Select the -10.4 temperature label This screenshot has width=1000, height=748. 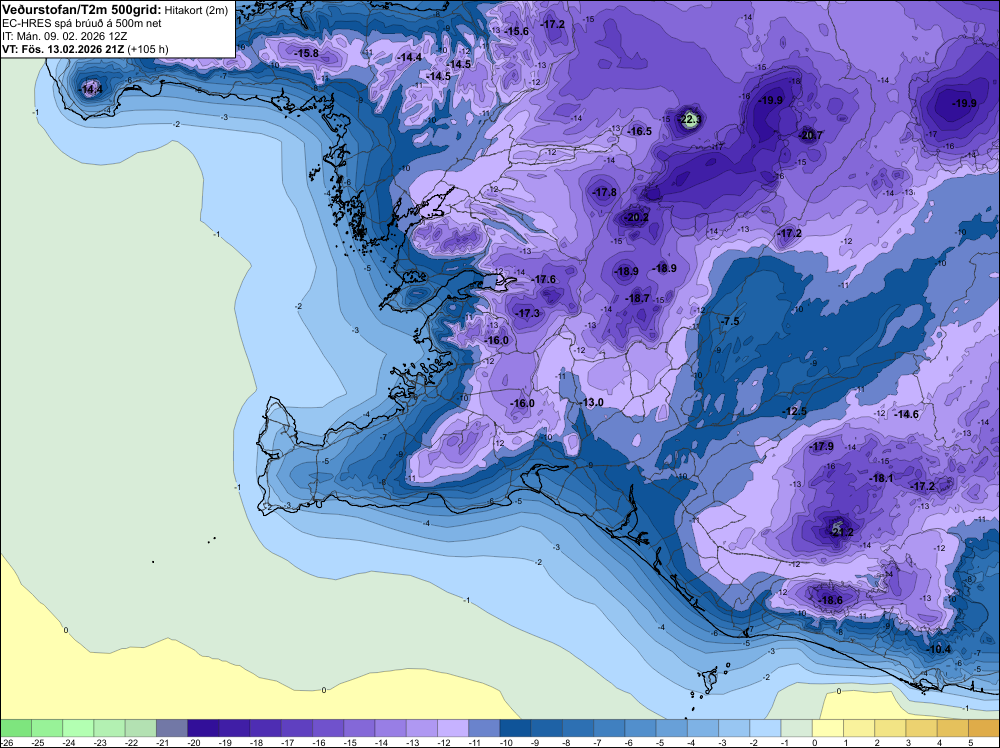(938, 650)
